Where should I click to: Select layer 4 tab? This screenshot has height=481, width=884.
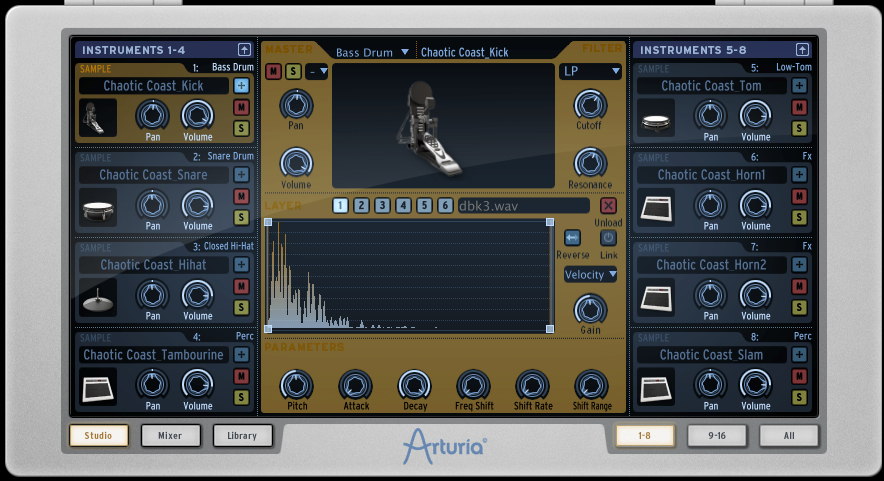(x=403, y=206)
